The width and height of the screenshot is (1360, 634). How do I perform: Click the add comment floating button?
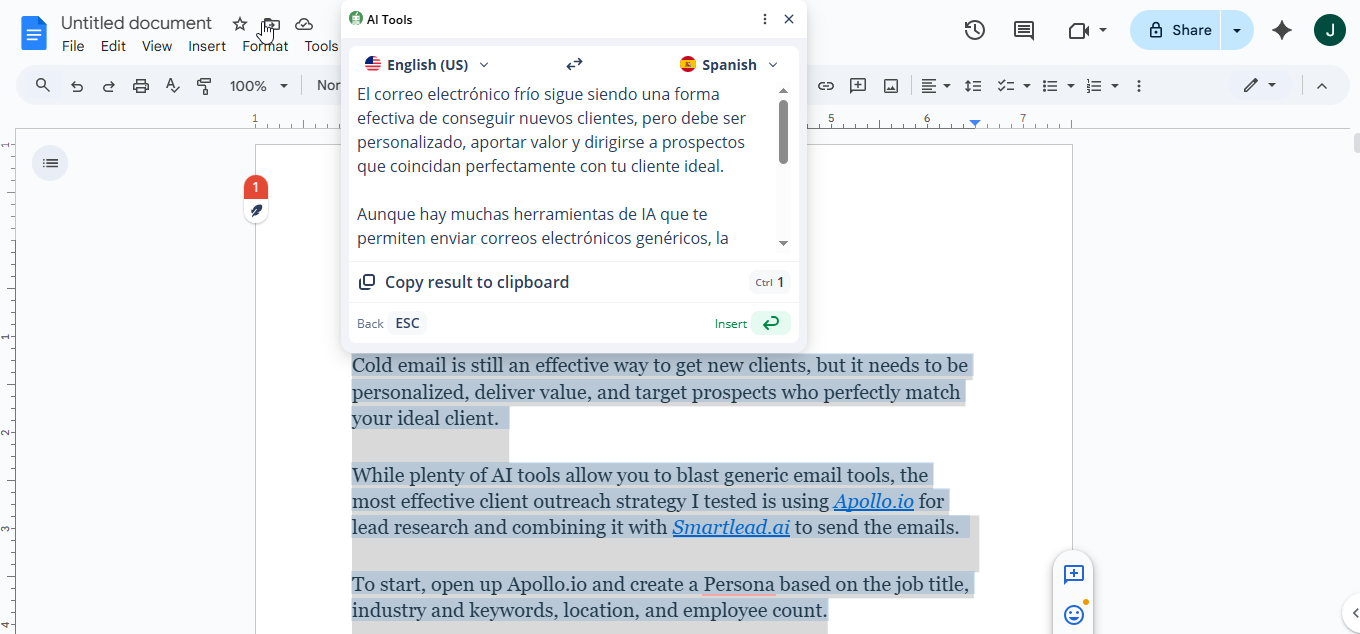click(x=1074, y=574)
